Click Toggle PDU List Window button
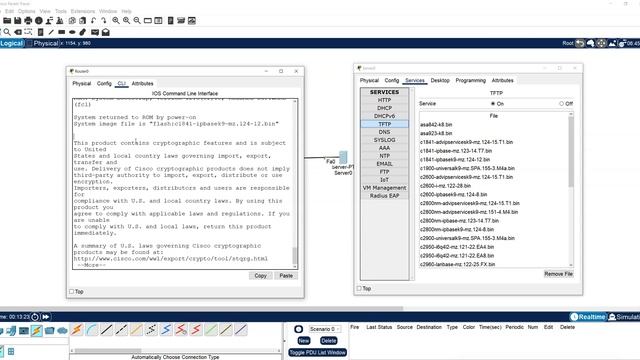 coord(318,352)
